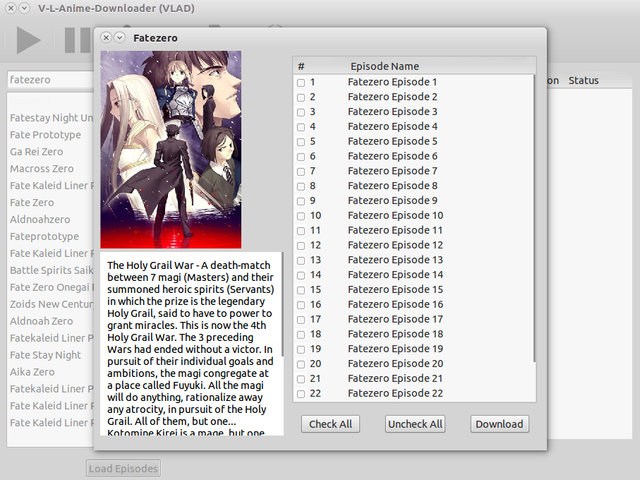Click the 'Fatezero Episode 12' name text

(395, 245)
